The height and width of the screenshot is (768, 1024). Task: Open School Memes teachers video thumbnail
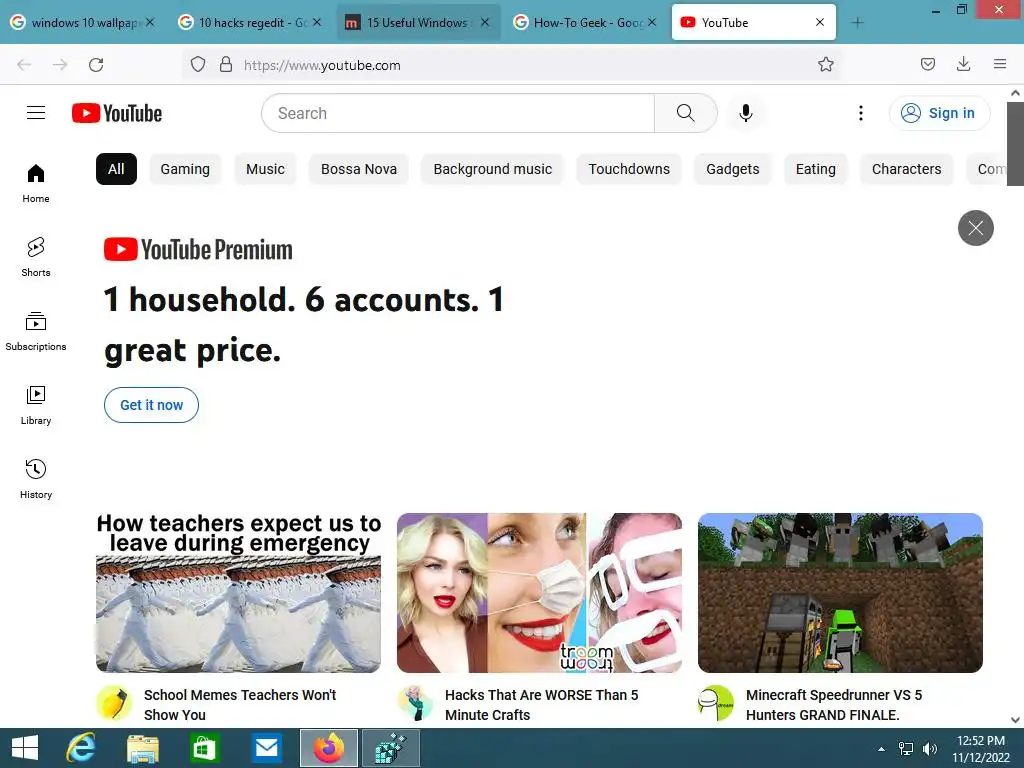(238, 593)
